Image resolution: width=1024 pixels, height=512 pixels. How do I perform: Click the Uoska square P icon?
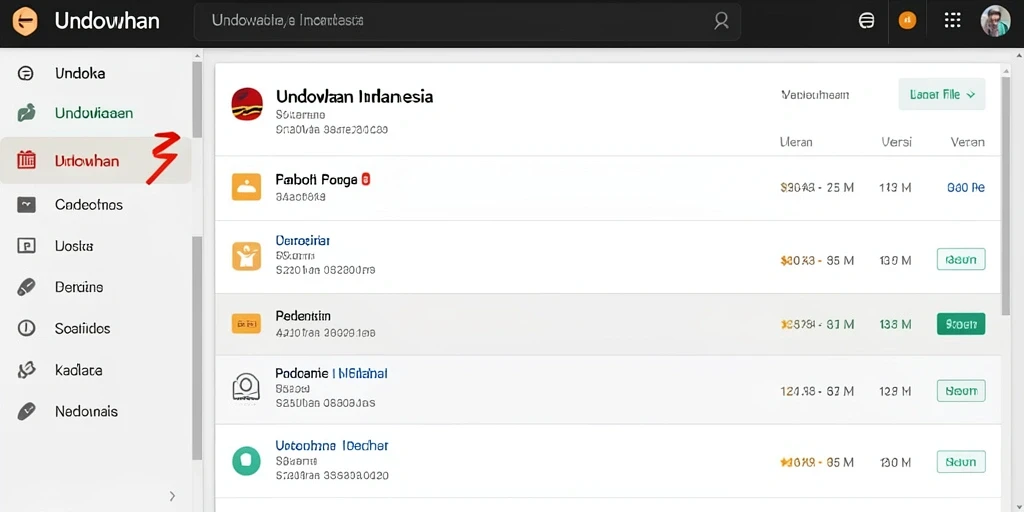[25, 246]
